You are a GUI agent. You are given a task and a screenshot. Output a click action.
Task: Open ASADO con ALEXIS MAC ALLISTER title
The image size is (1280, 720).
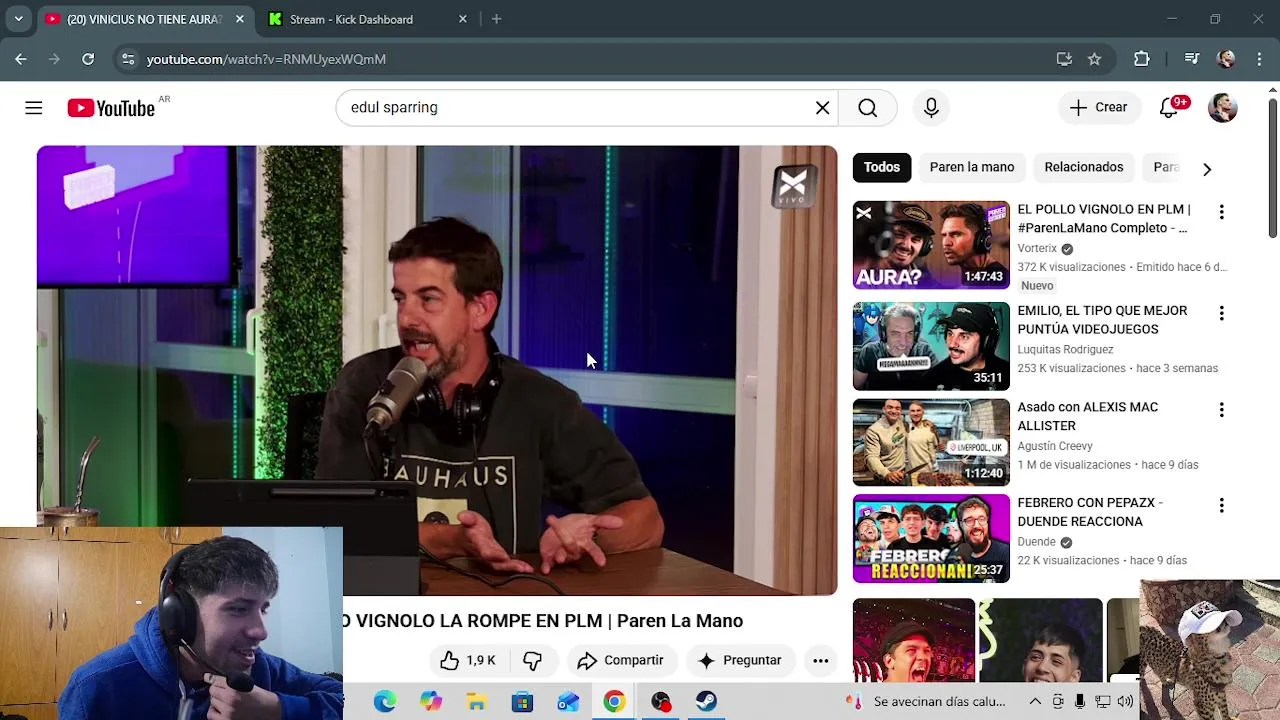pyautogui.click(x=1088, y=416)
